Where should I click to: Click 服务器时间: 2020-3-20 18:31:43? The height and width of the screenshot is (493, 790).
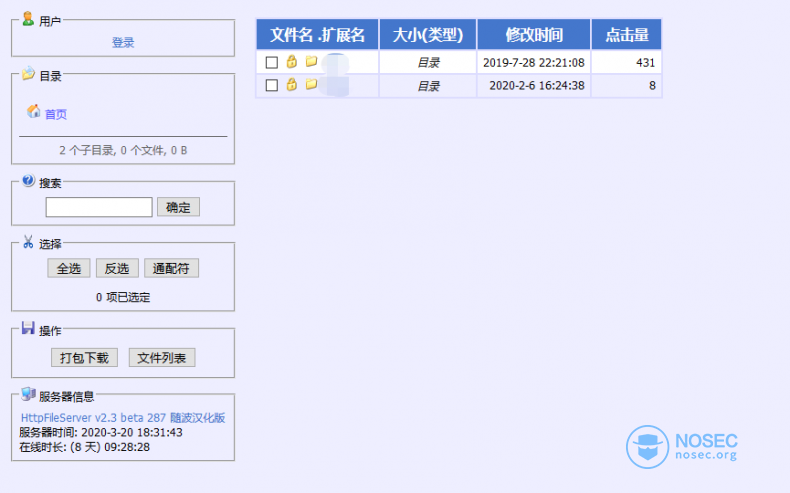tap(101, 433)
